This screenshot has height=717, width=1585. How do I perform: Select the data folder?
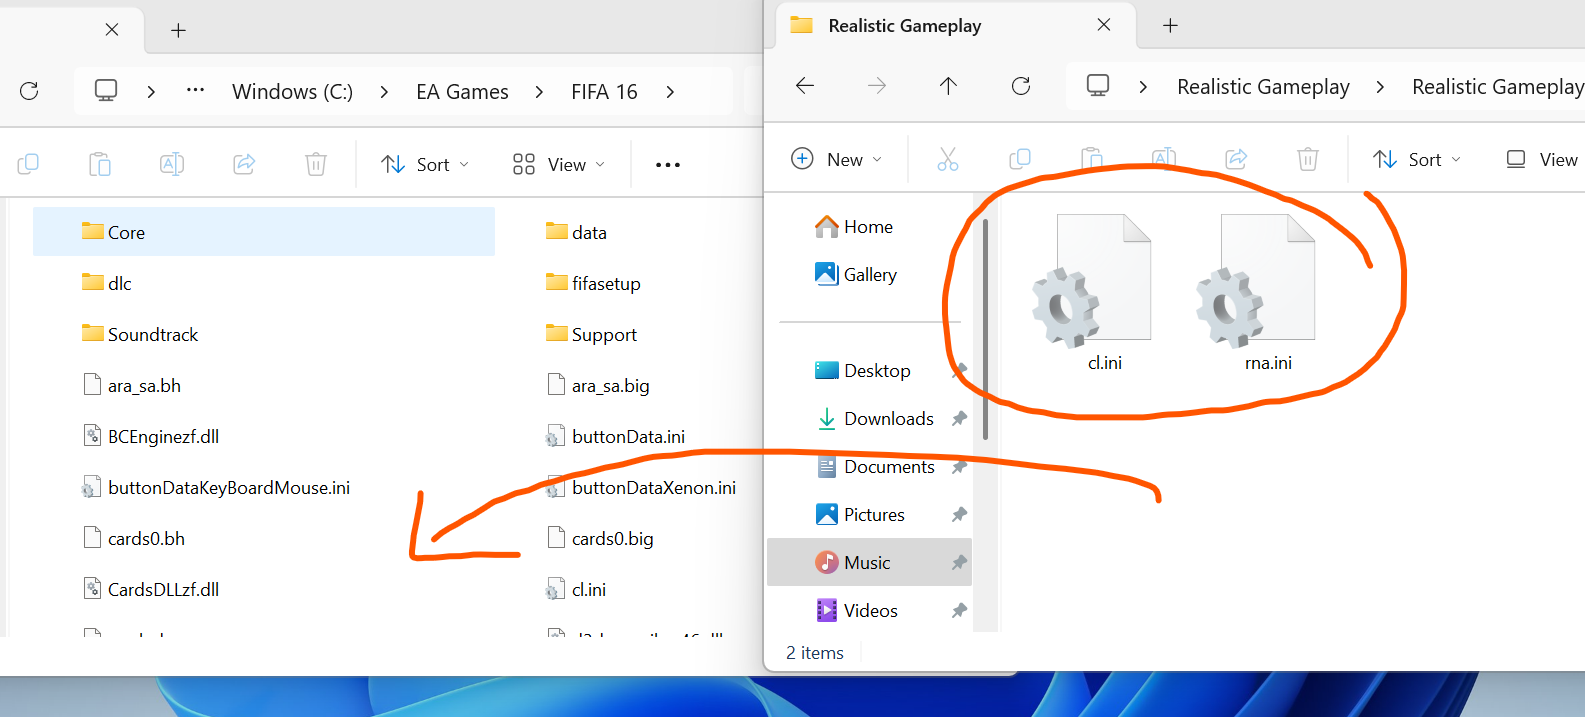[577, 232]
